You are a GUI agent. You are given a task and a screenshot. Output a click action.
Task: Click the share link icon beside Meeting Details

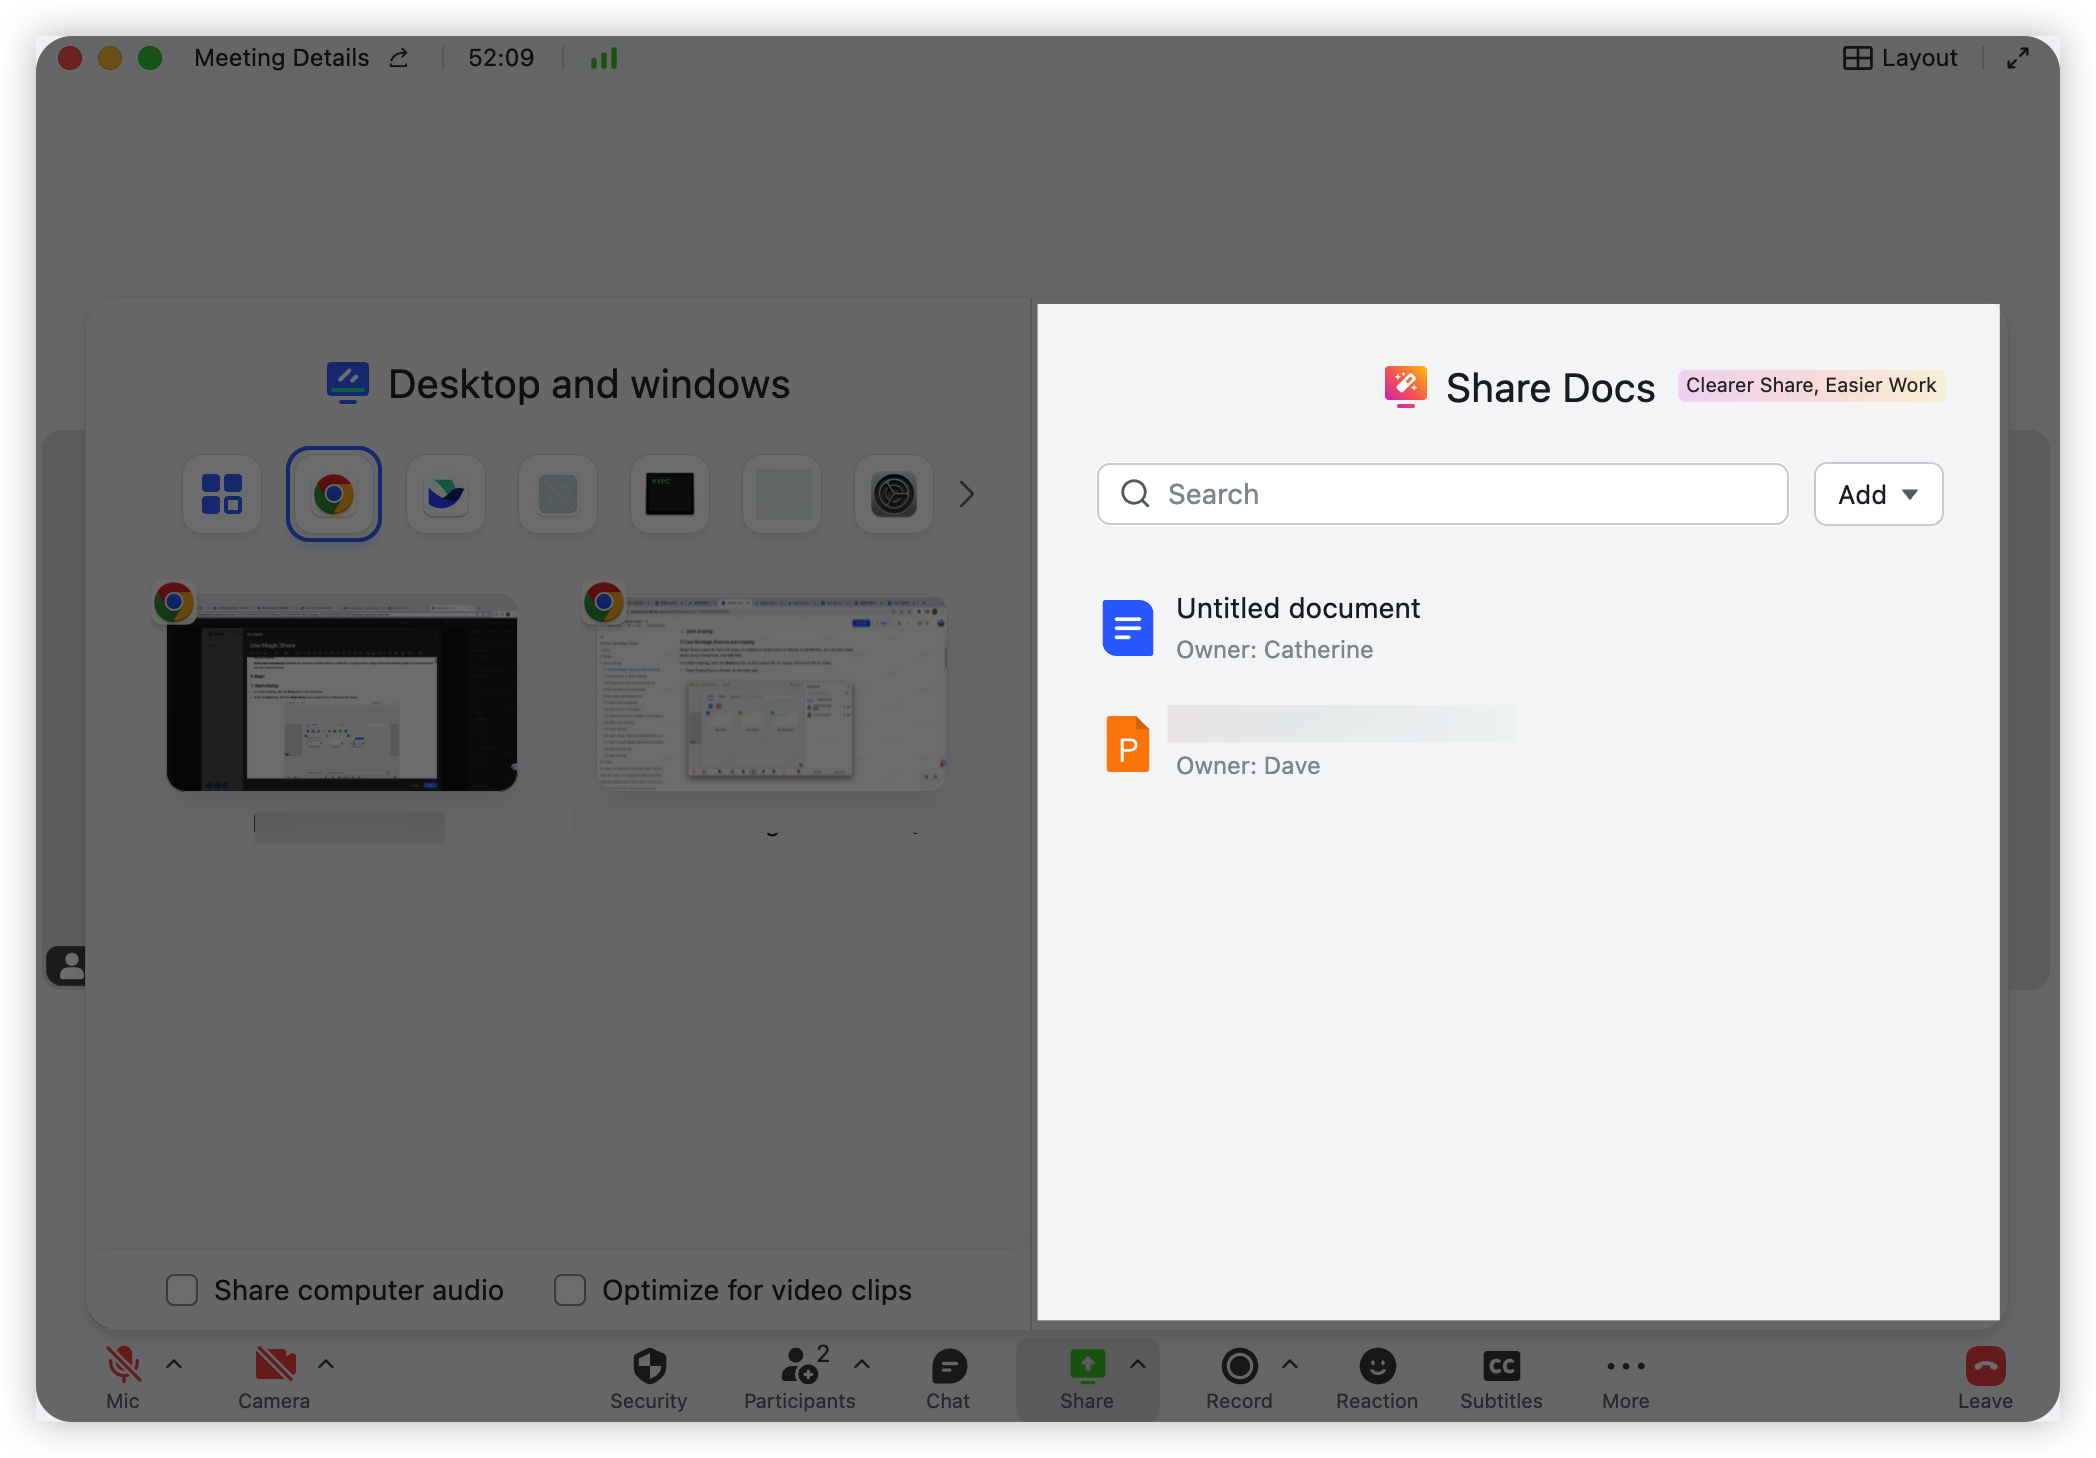399,58
